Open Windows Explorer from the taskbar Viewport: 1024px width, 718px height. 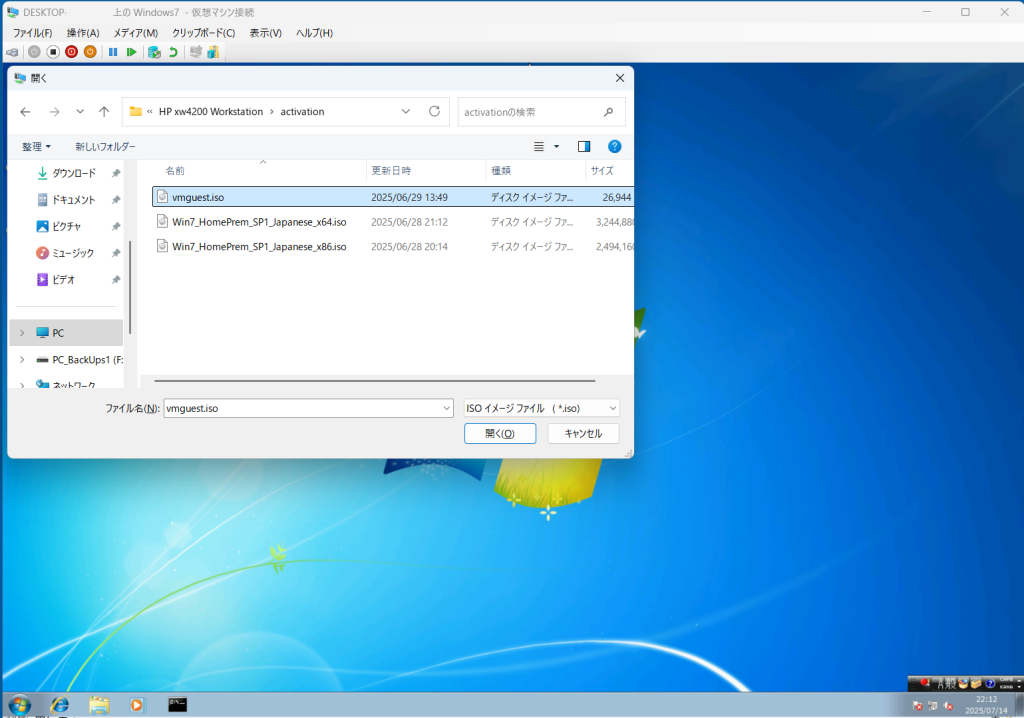(x=99, y=705)
